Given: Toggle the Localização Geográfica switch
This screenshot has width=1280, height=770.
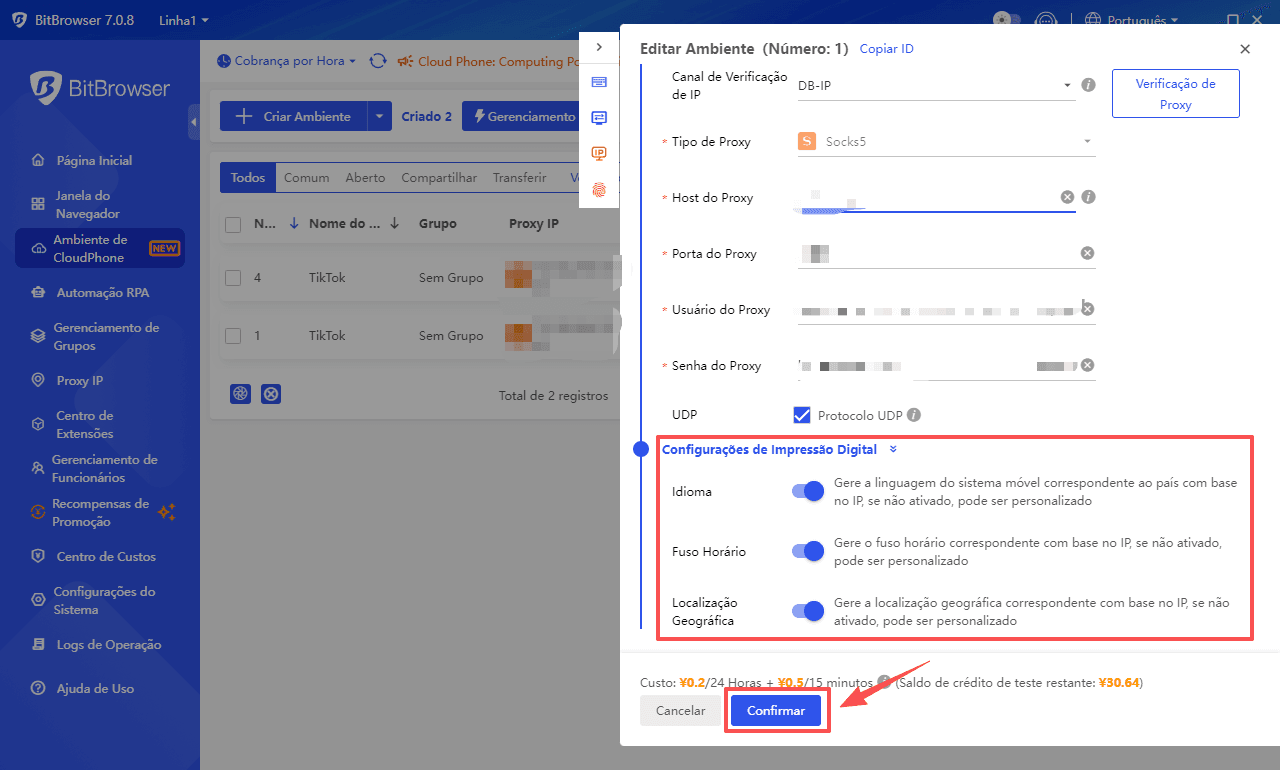Looking at the screenshot, I should tap(807, 611).
